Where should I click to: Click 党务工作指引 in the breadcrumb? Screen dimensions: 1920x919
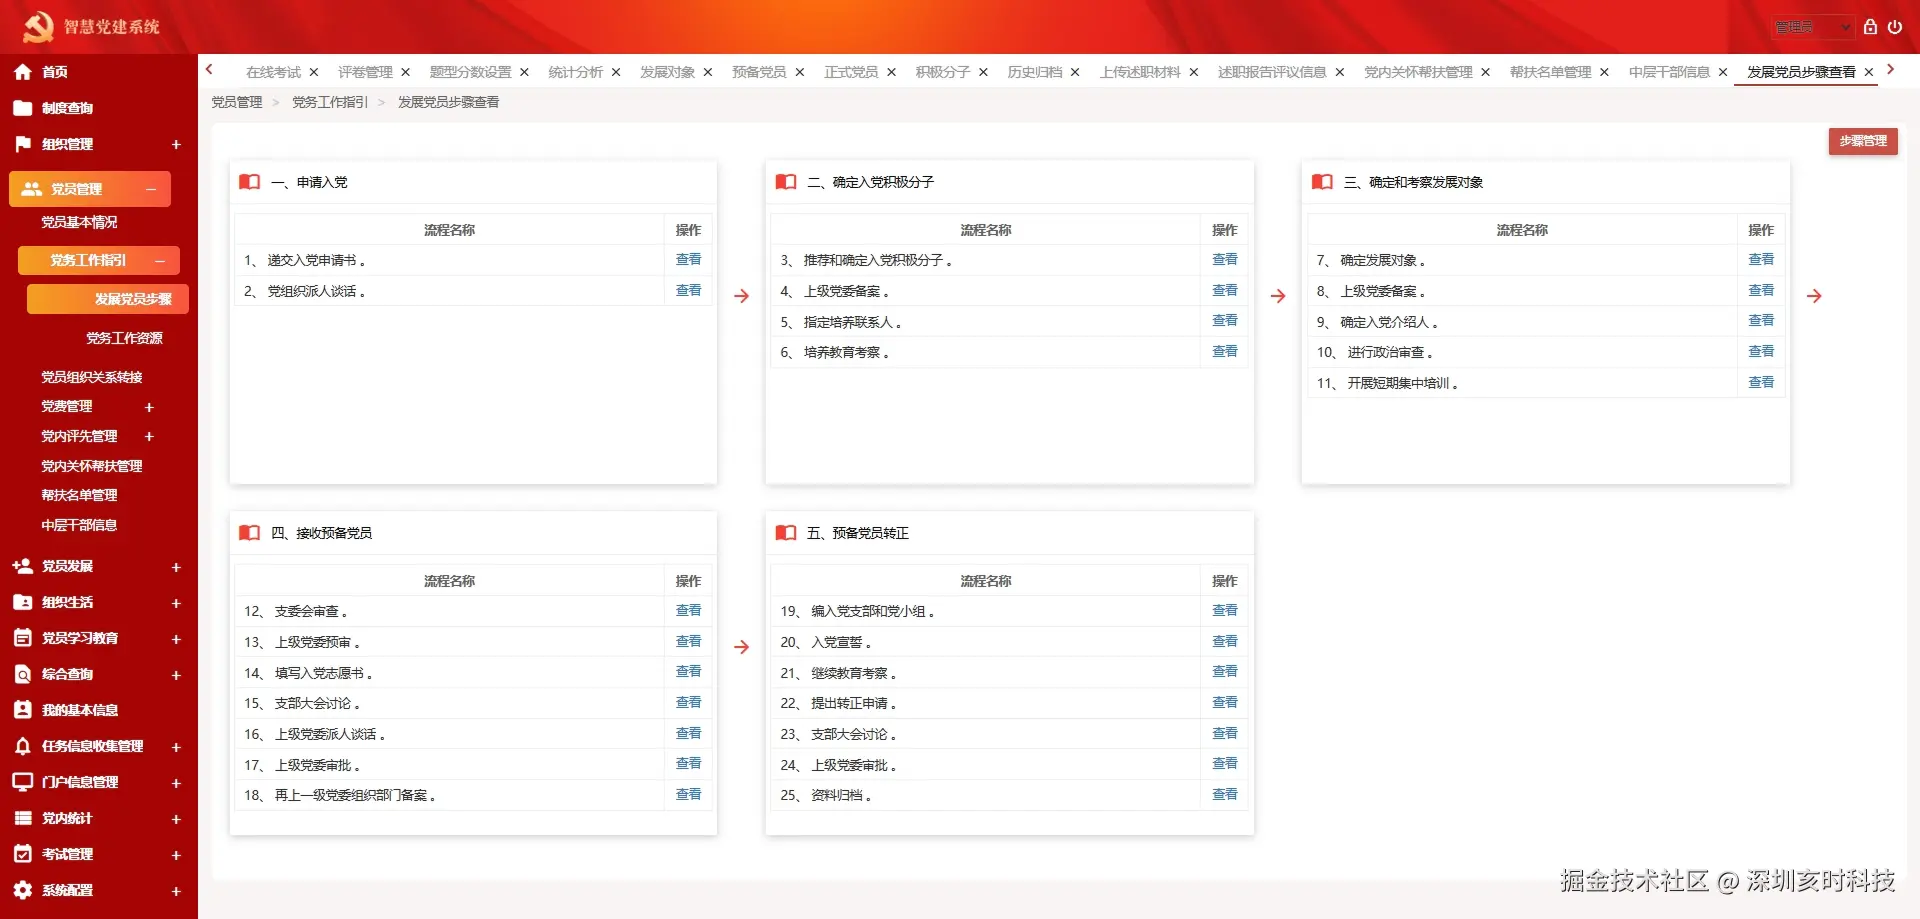pos(330,102)
